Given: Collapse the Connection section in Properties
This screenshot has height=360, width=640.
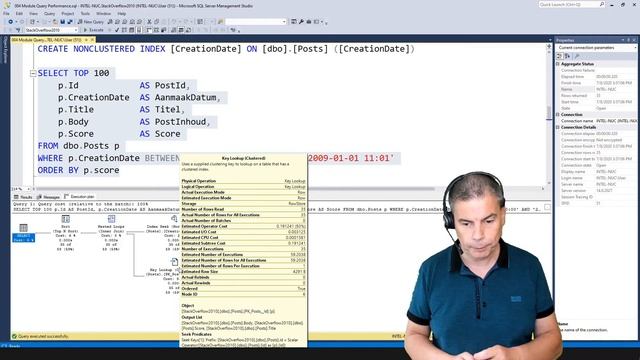Looking at the screenshot, I should (558, 115).
